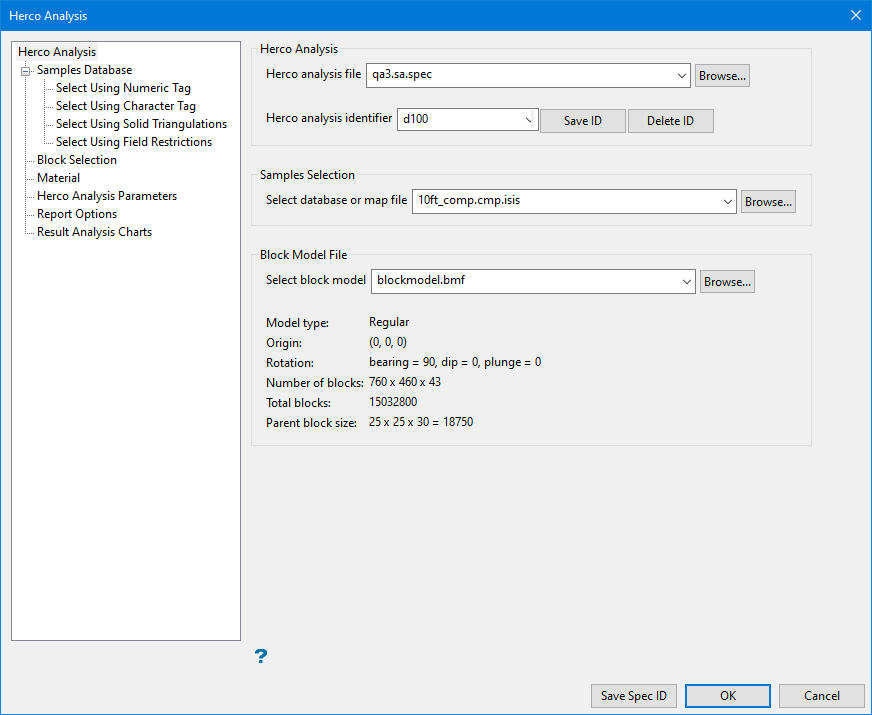This screenshot has height=715, width=872.
Task: Select Using Solid Triangulations tree item
Action: (x=141, y=124)
